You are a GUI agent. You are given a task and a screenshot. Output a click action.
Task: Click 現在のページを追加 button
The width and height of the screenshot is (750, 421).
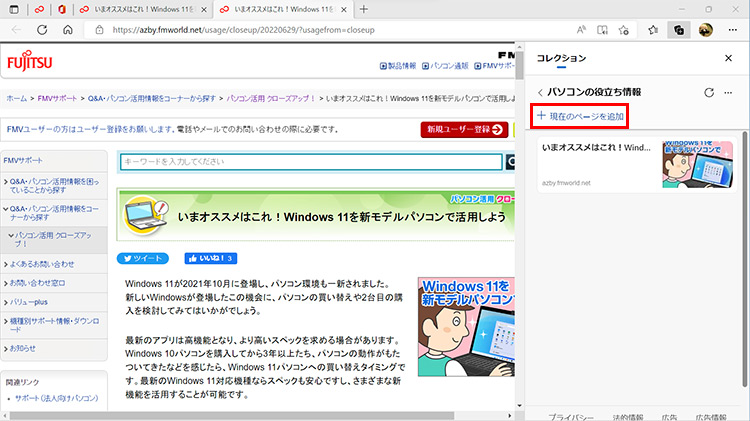point(581,117)
